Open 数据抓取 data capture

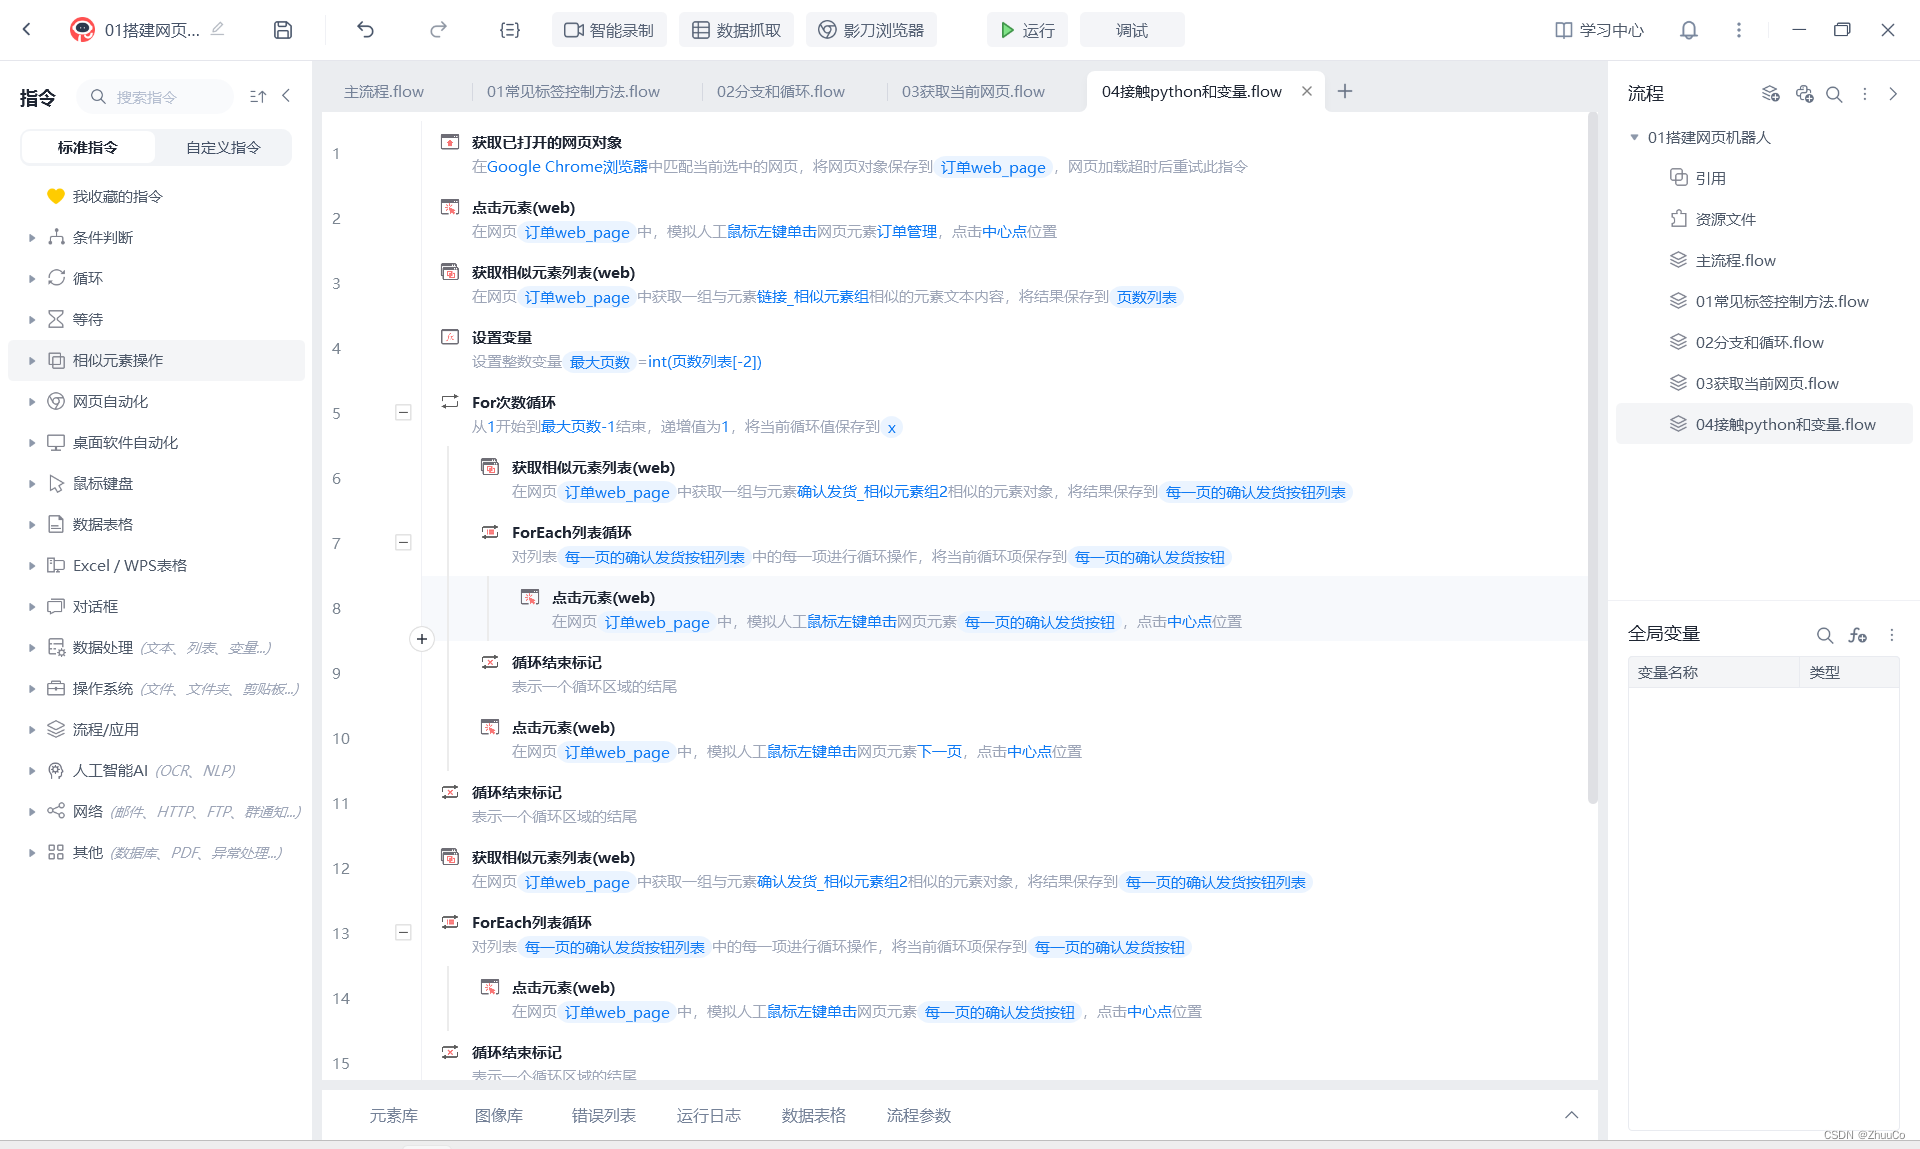coord(737,30)
